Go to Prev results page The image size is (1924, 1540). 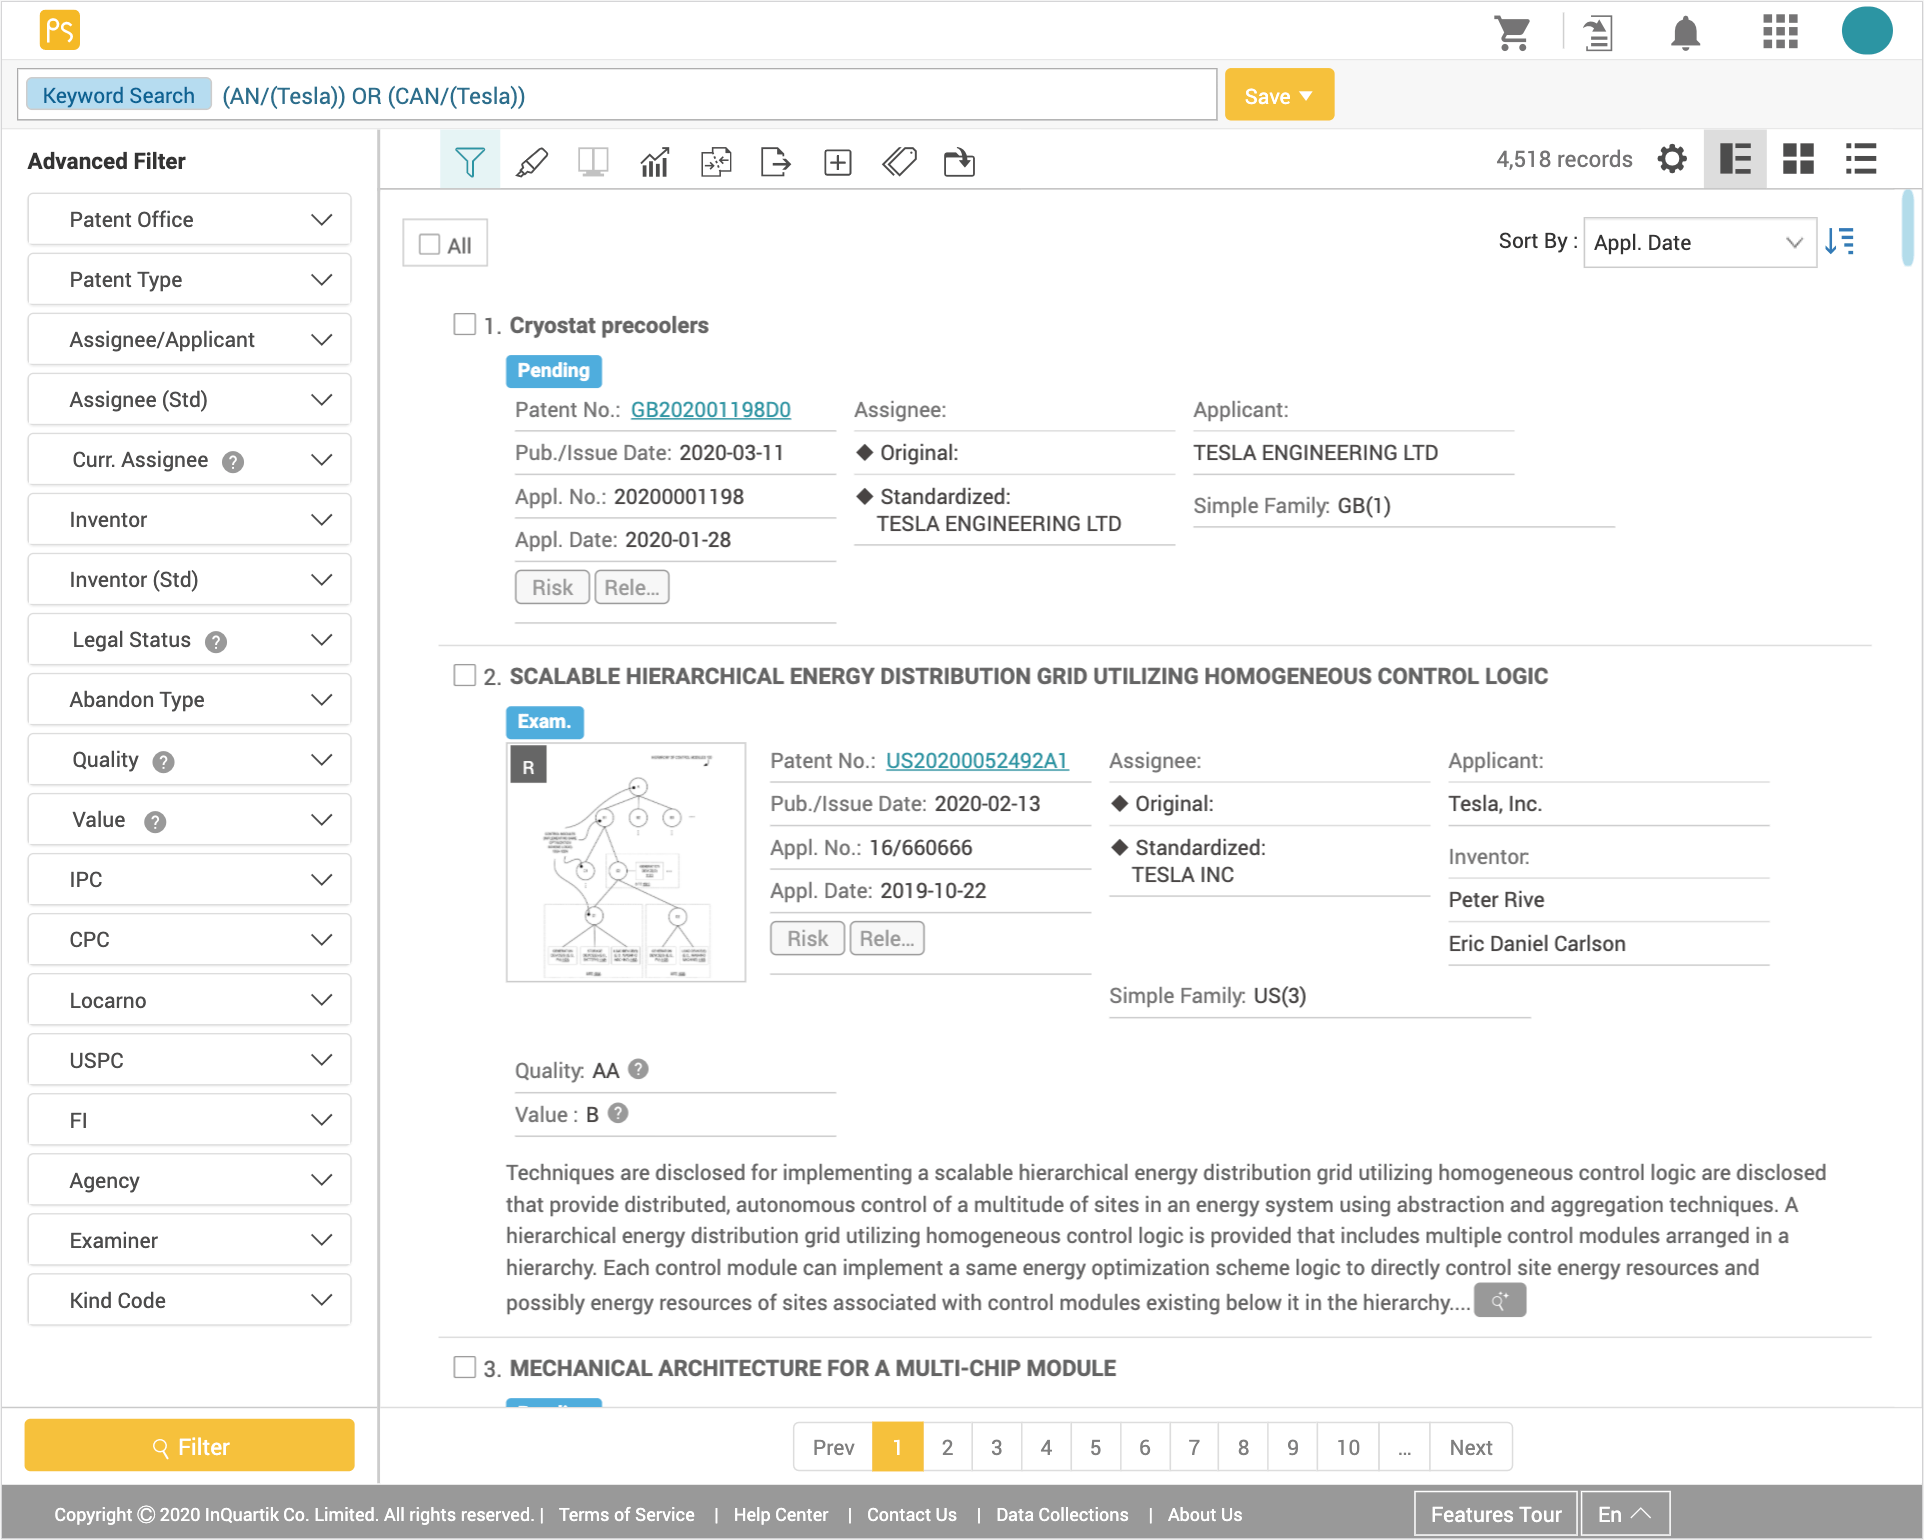(x=833, y=1447)
